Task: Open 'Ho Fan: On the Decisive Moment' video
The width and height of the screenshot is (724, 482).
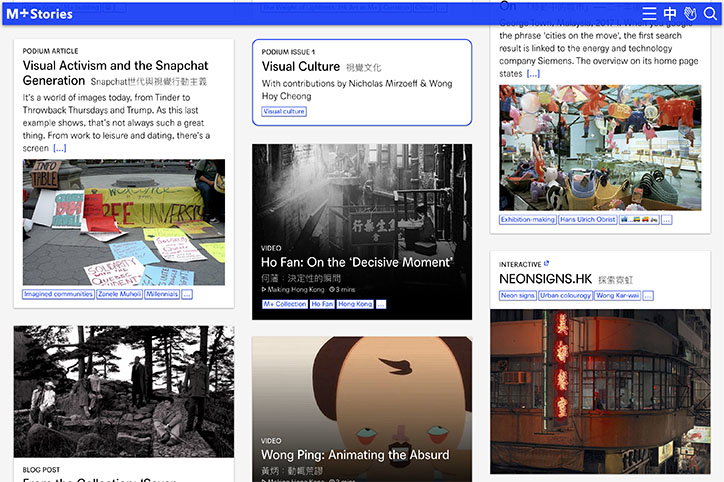Action: (x=356, y=262)
